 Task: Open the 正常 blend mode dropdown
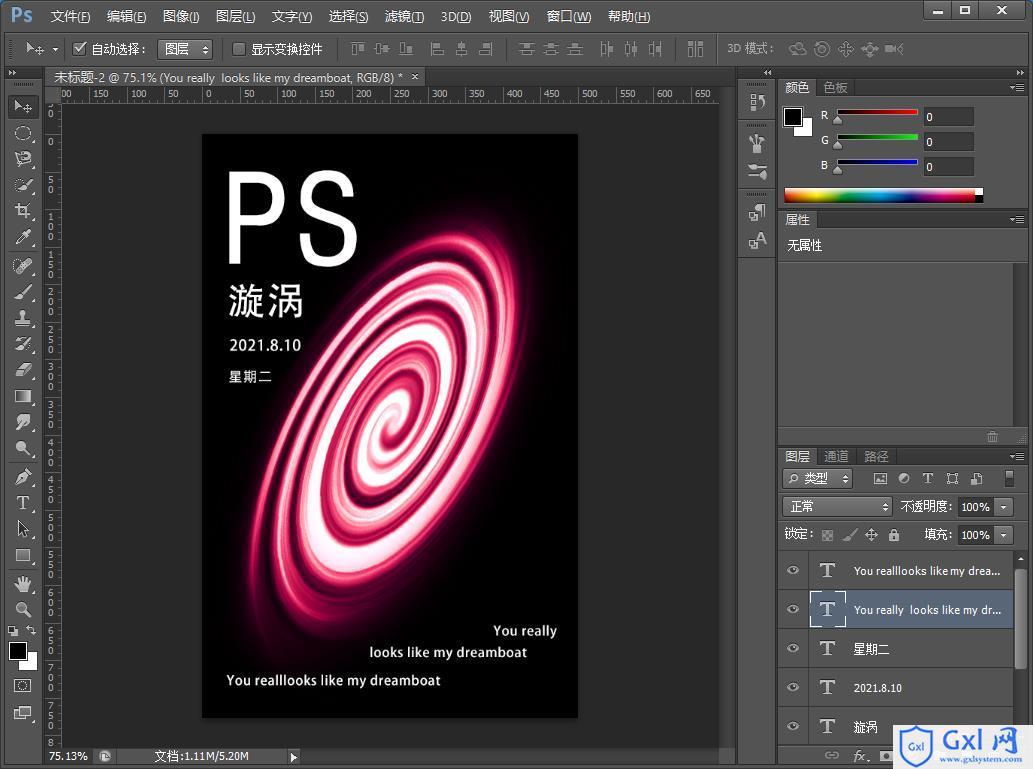(x=837, y=507)
